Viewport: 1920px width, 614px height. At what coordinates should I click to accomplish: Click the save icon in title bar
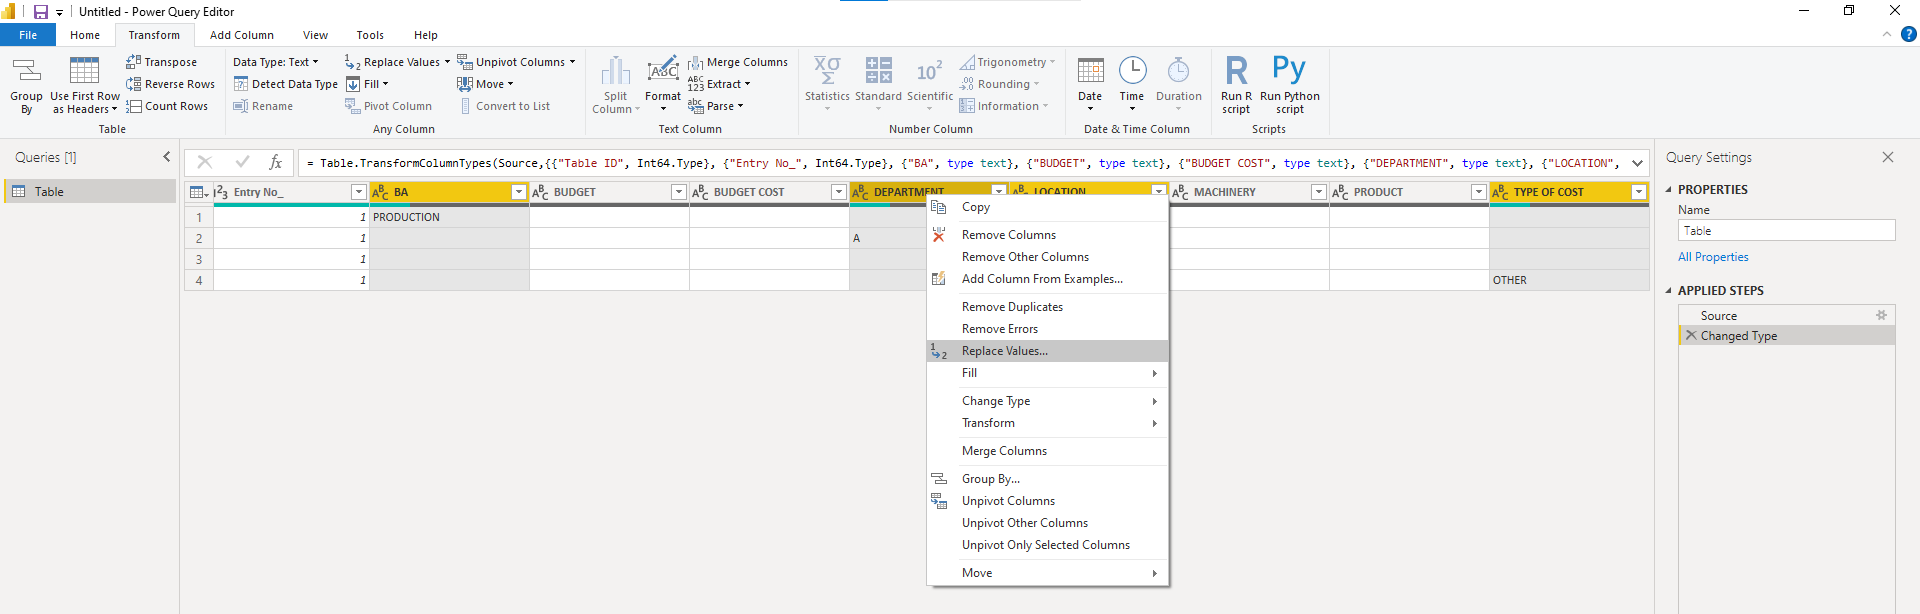[41, 12]
